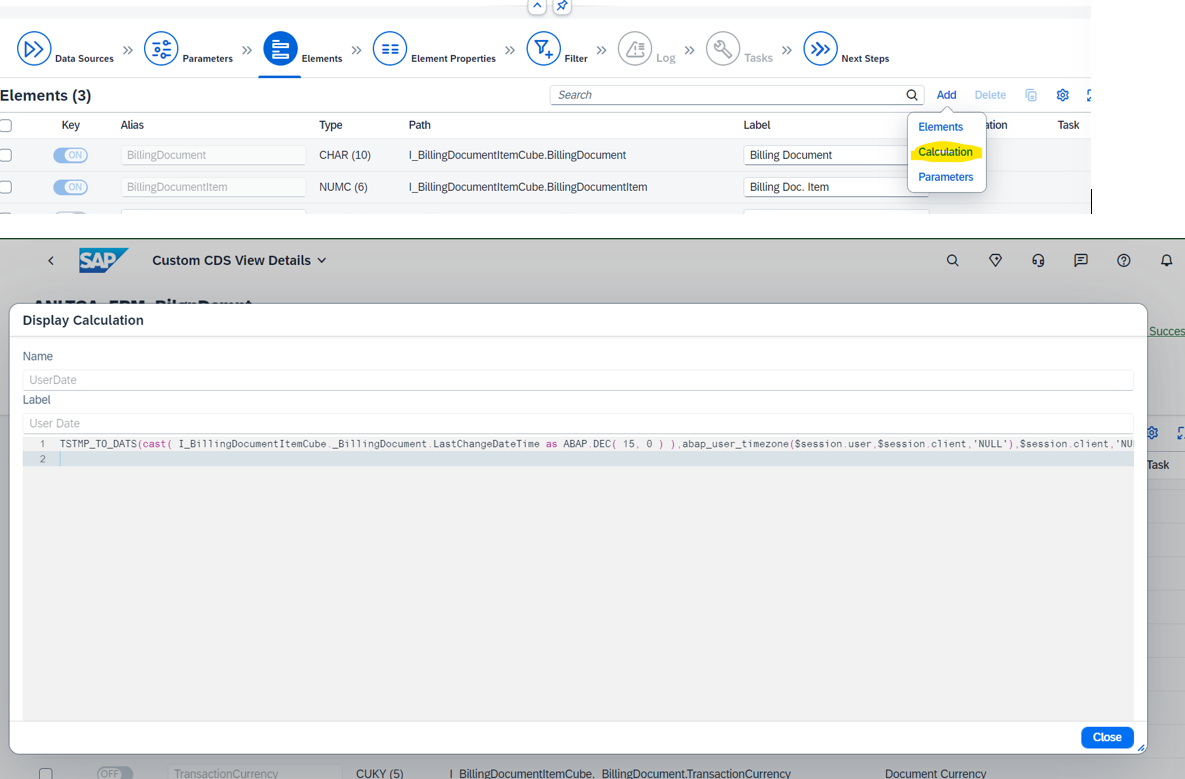Click the Display Calculation dialog title

click(x=83, y=320)
